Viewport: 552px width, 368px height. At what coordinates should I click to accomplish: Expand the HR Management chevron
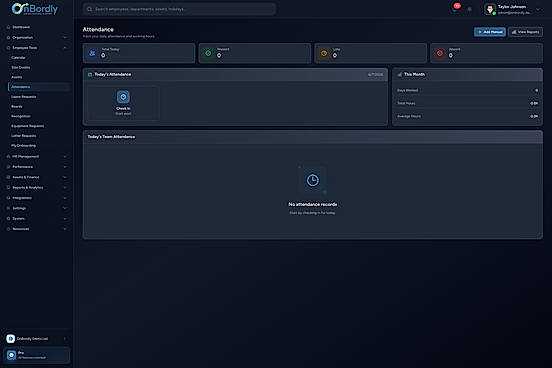click(65, 156)
